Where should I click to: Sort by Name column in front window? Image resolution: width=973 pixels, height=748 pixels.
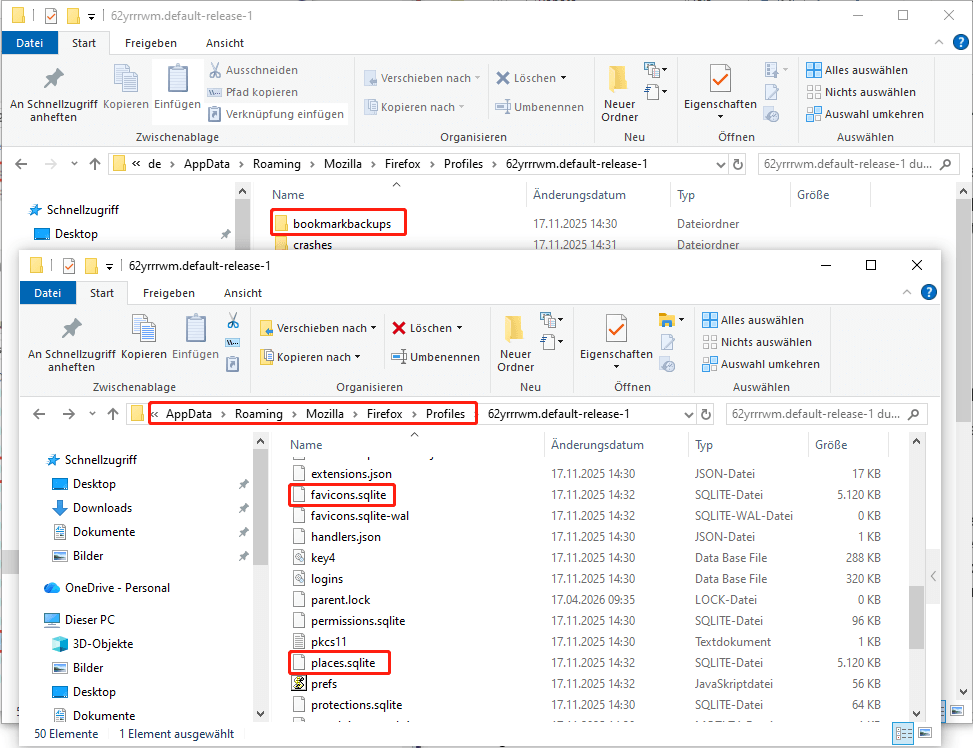coord(306,444)
